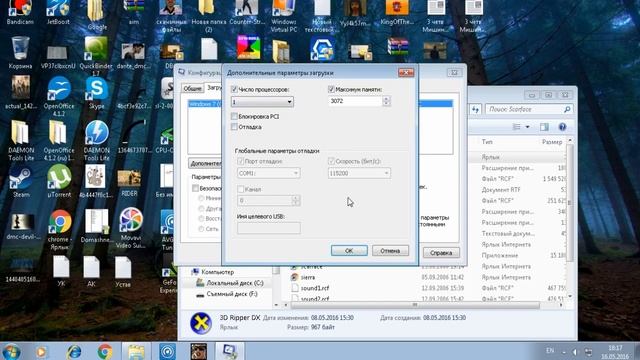
Task: Open Windows Start menu orb
Action: pos(11,351)
